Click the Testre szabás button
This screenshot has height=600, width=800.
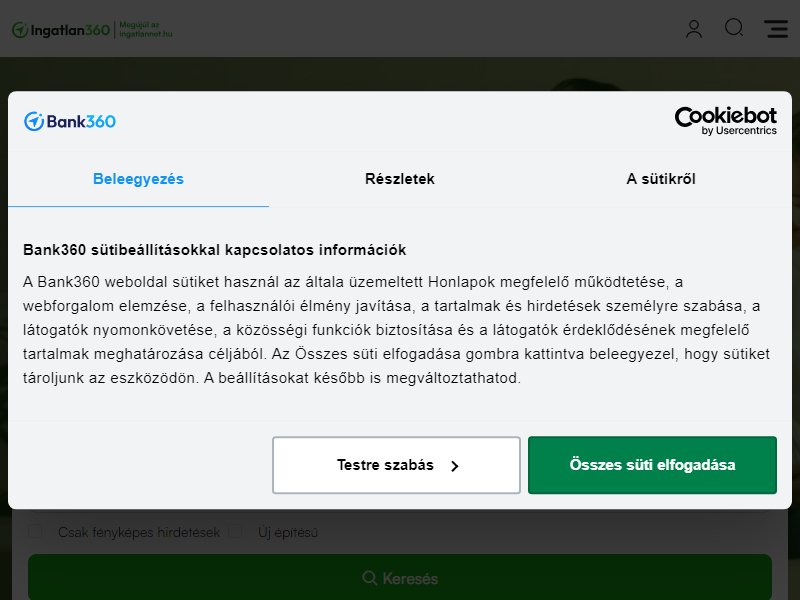[396, 465]
